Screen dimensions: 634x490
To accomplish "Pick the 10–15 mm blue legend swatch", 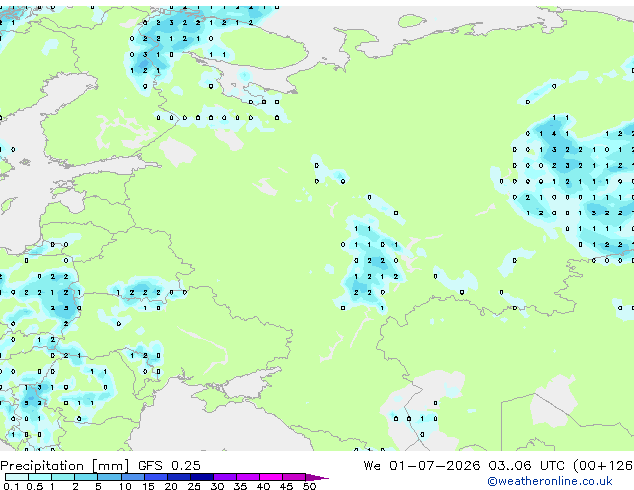I will [132, 477].
